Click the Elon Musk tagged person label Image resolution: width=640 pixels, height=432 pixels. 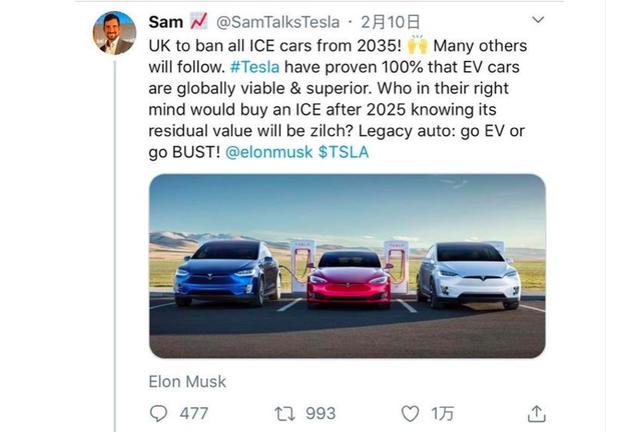pos(187,380)
